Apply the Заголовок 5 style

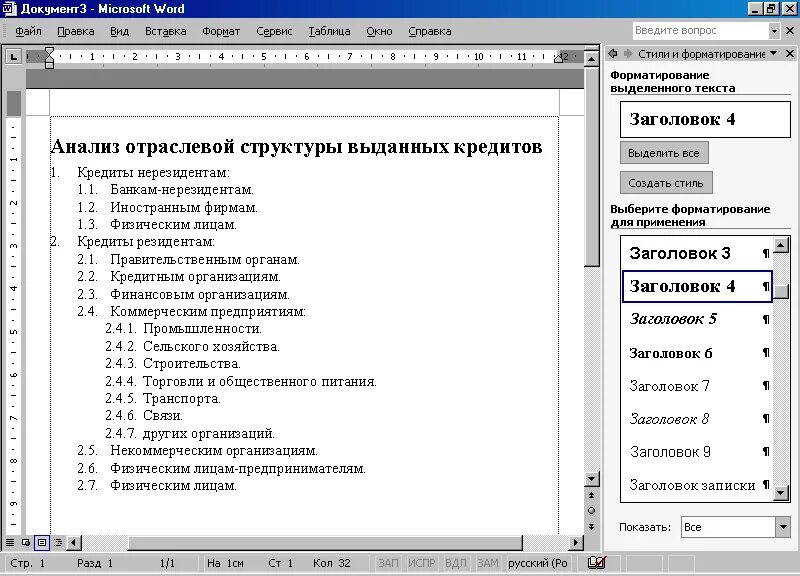coord(697,319)
